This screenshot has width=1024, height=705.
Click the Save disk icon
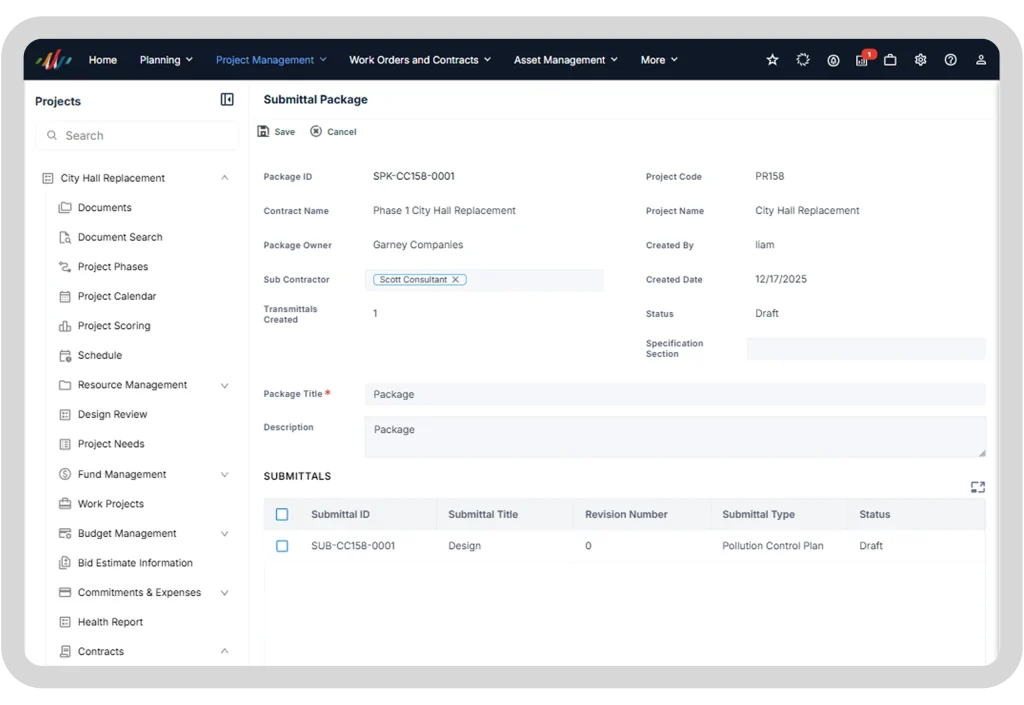pyautogui.click(x=263, y=131)
